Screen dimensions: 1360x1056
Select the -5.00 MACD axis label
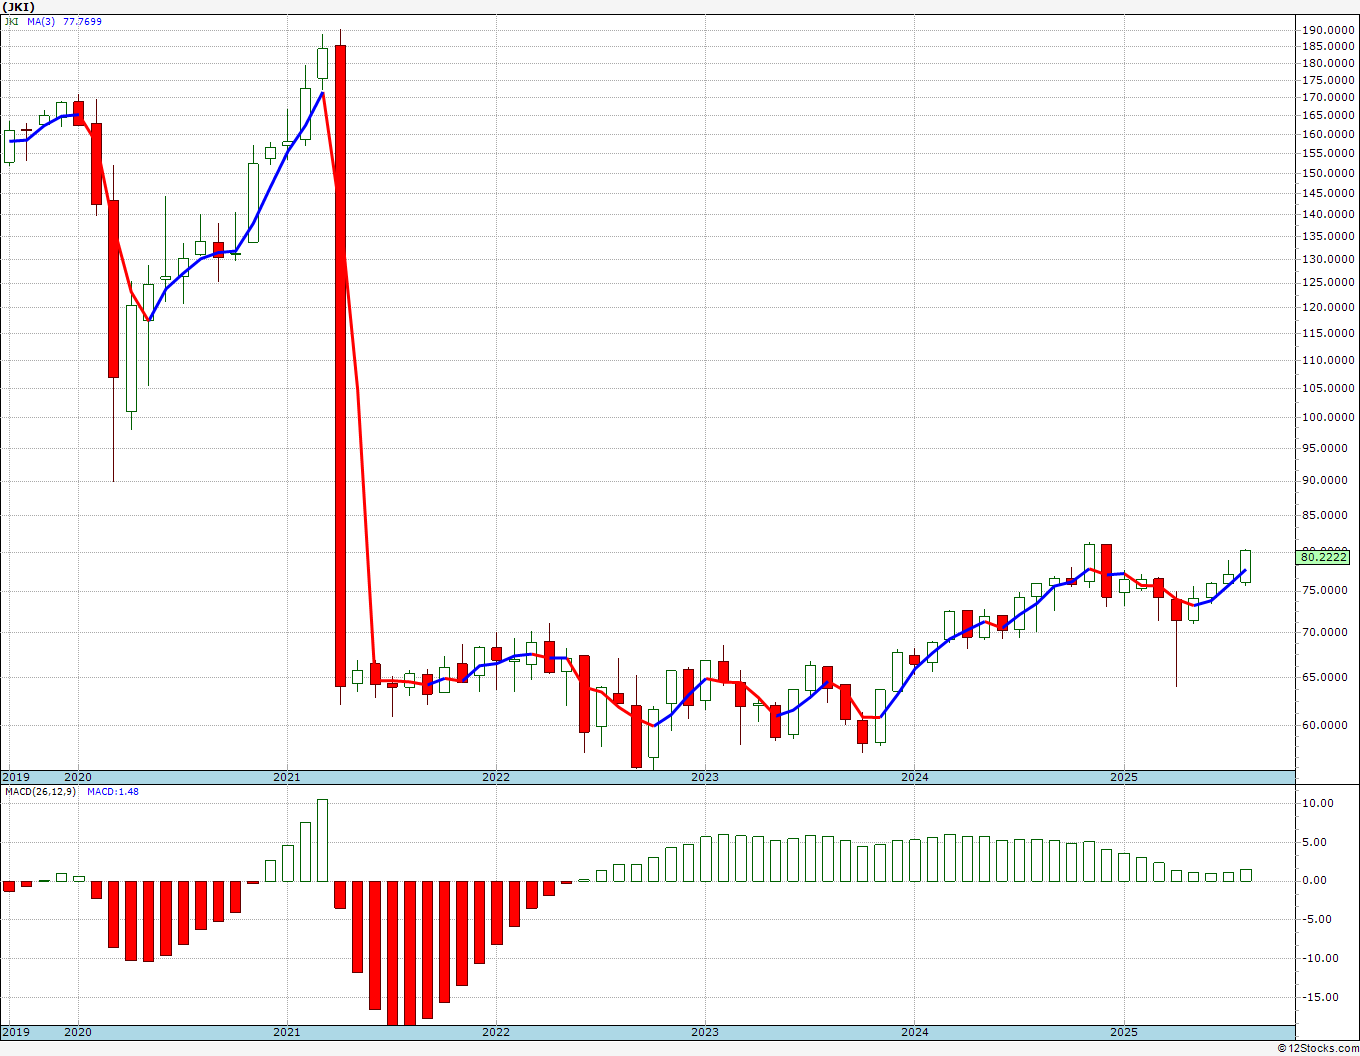click(x=1318, y=919)
